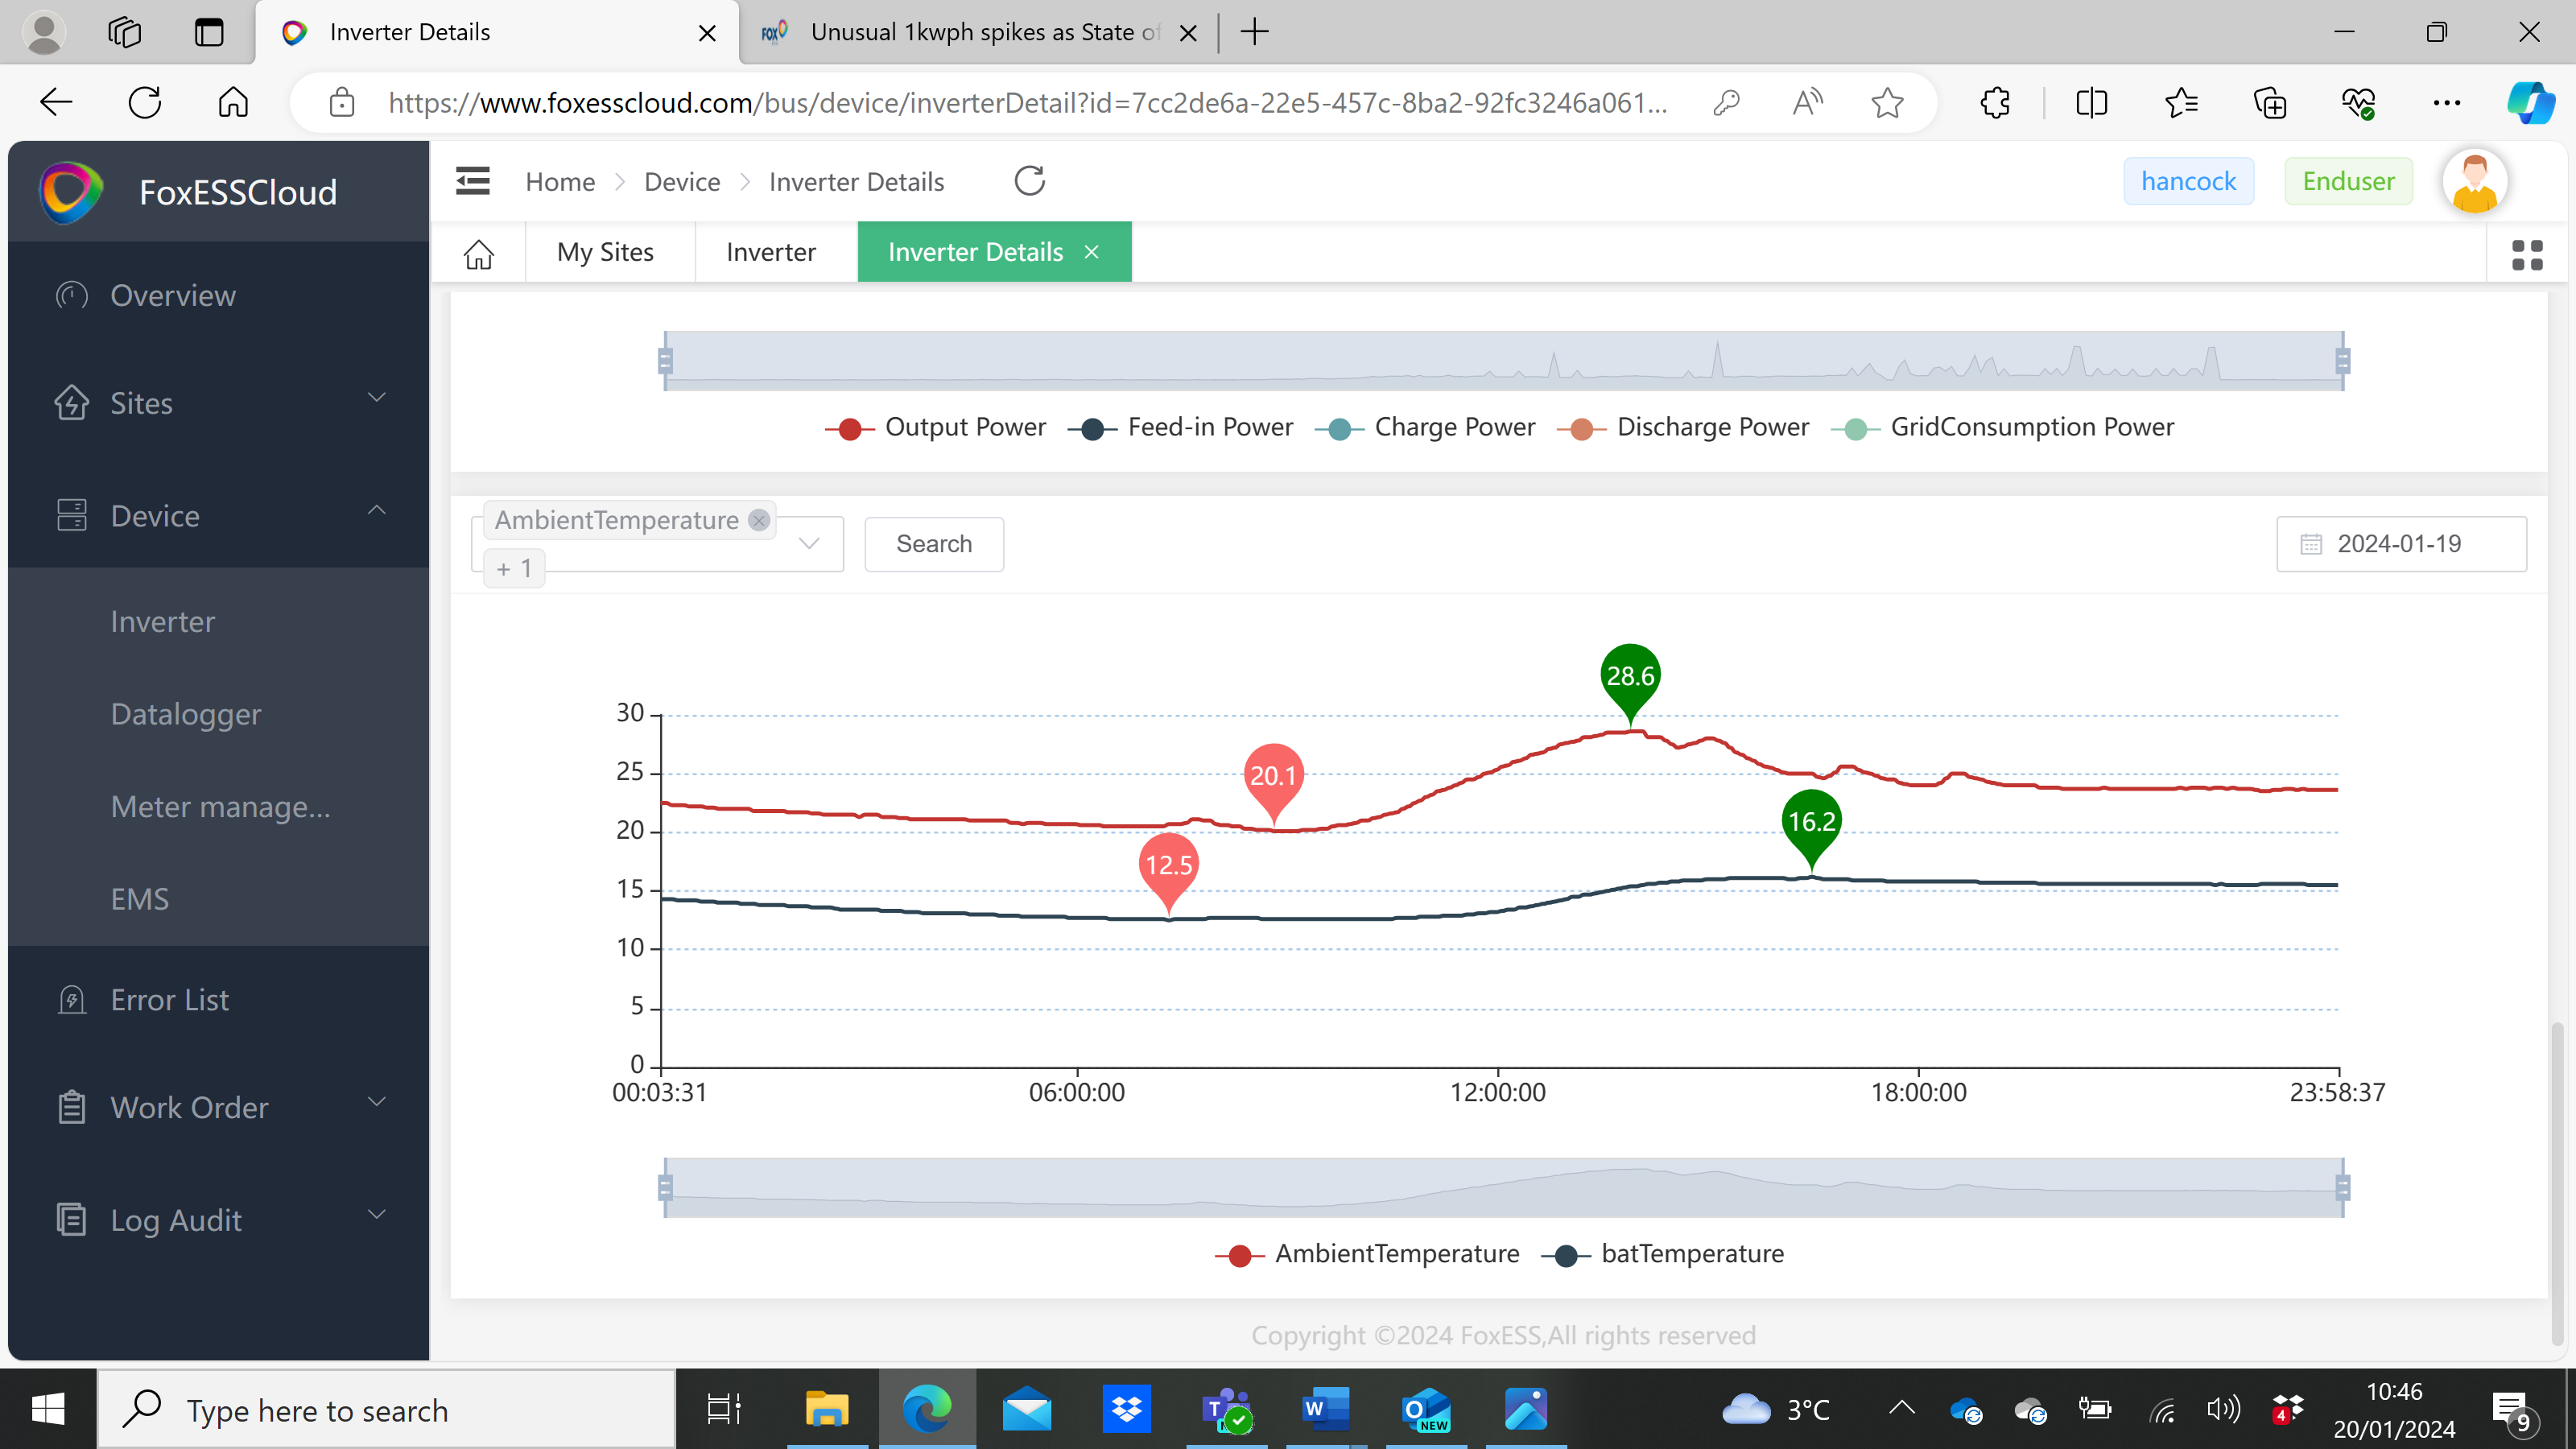Click the temperature chart zoom slider
Screen dimensions: 2576x1449
(x=1503, y=1188)
